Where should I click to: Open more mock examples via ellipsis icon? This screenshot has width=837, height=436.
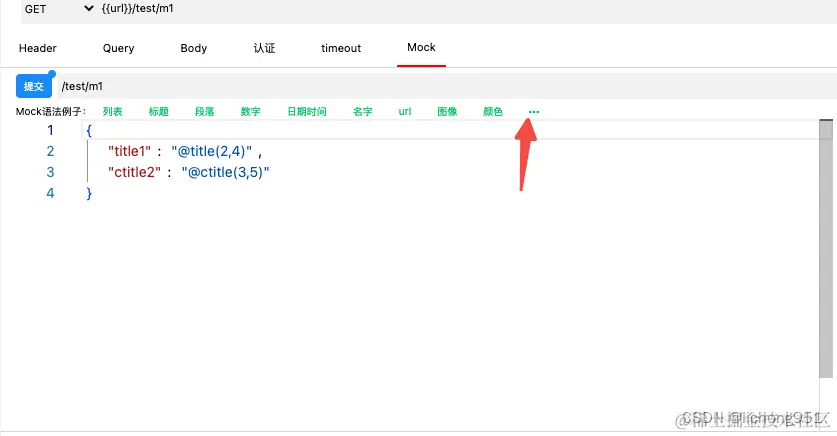tap(534, 112)
